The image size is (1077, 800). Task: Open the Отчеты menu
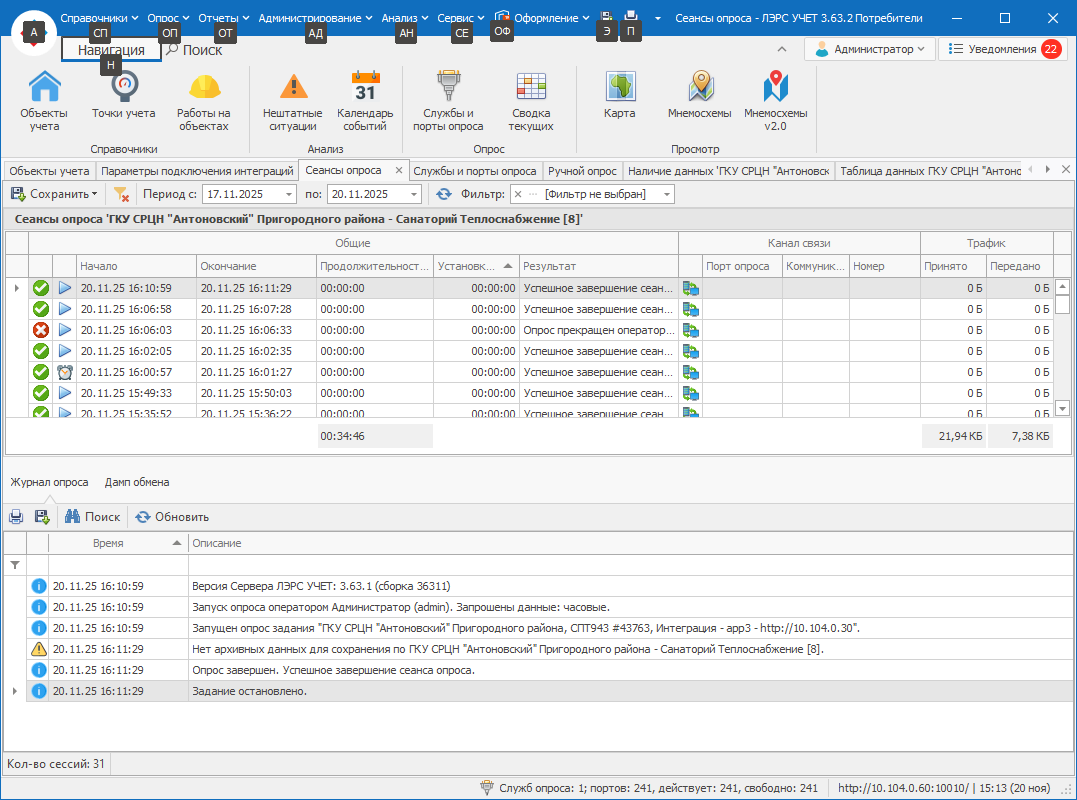pos(218,18)
